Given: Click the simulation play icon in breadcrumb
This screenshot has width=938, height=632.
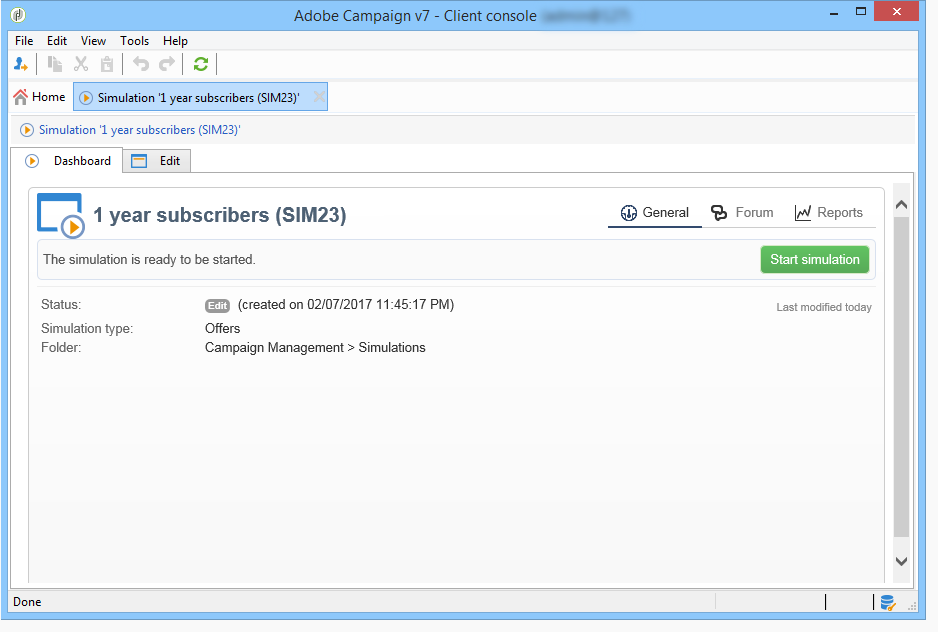Looking at the screenshot, I should coord(27,130).
